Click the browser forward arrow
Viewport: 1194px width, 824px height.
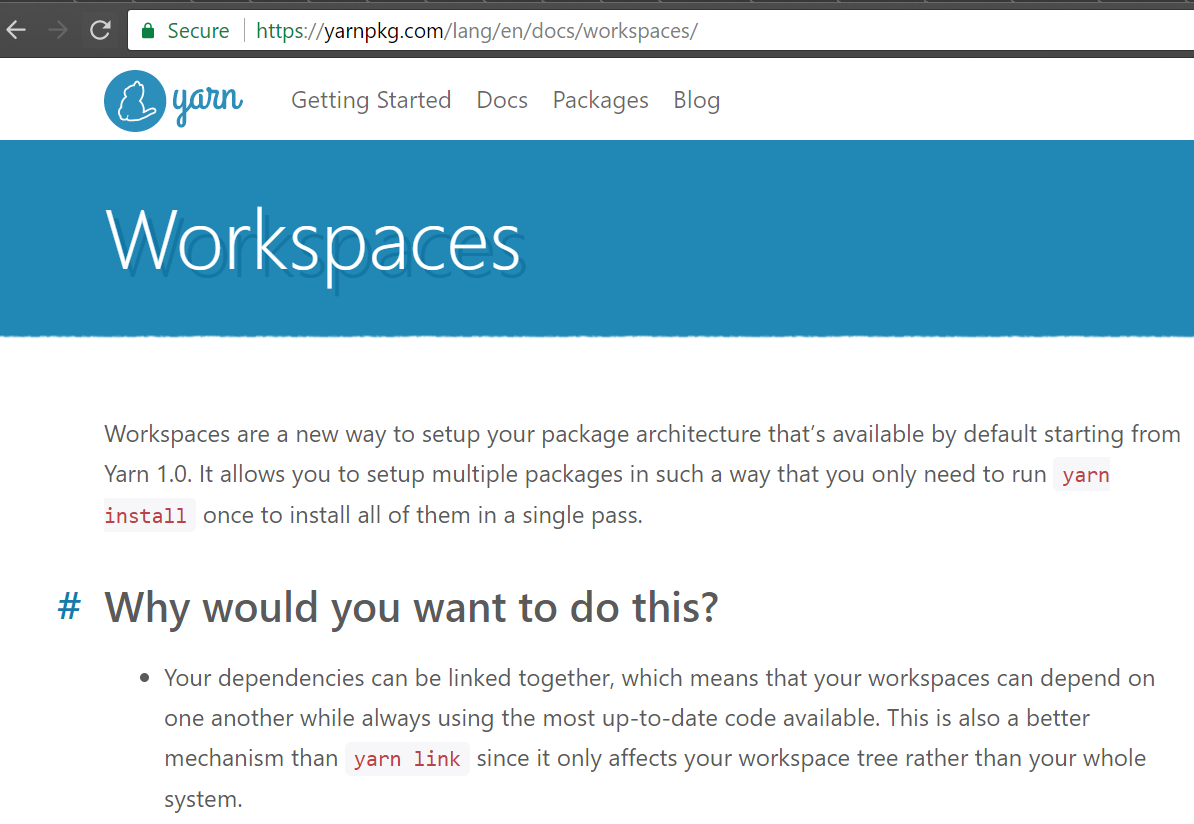(58, 30)
